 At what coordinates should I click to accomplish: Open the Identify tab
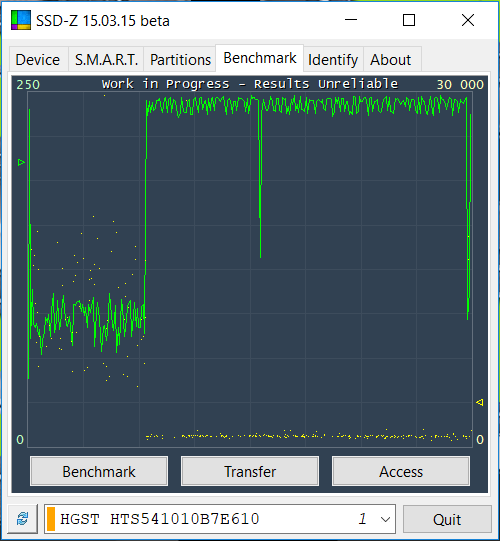click(333, 59)
